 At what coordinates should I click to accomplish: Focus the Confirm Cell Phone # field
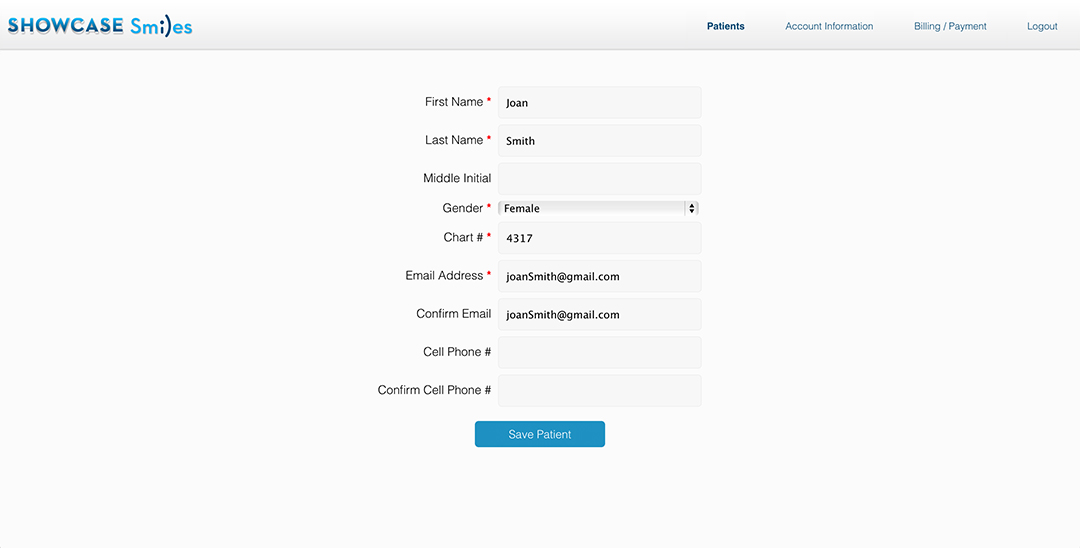click(x=599, y=391)
